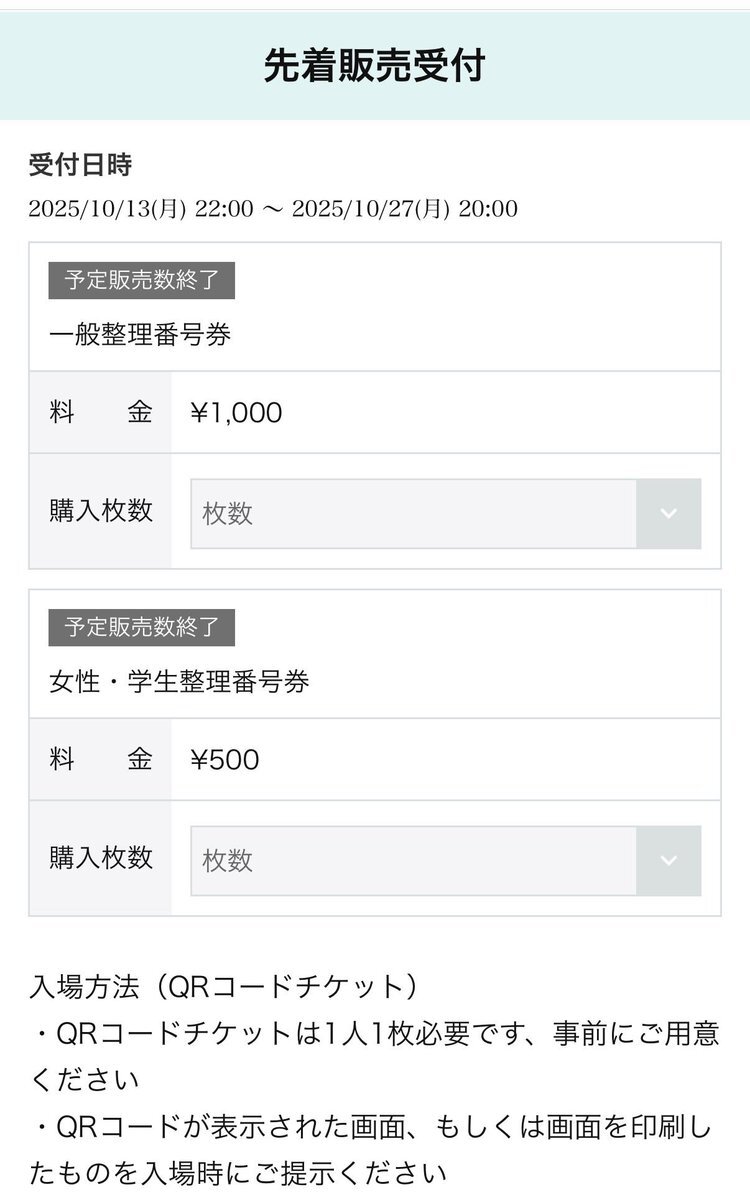Click the 先着販売受付 page header
Image resolution: width=750 pixels, height=1200 pixels.
[375, 66]
